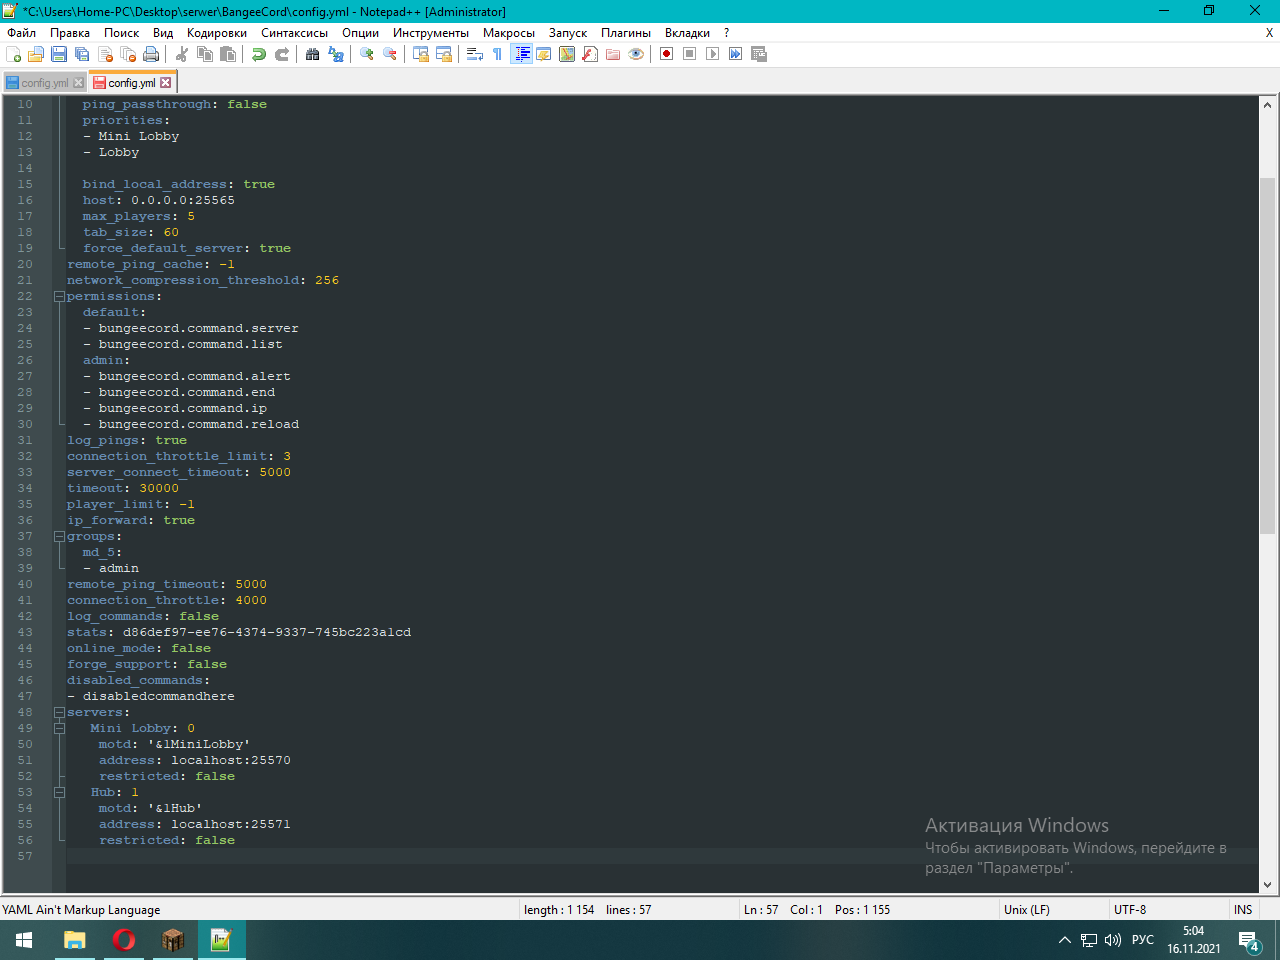Click the User Defined Language icon
The image size is (1280, 960).
543,54
